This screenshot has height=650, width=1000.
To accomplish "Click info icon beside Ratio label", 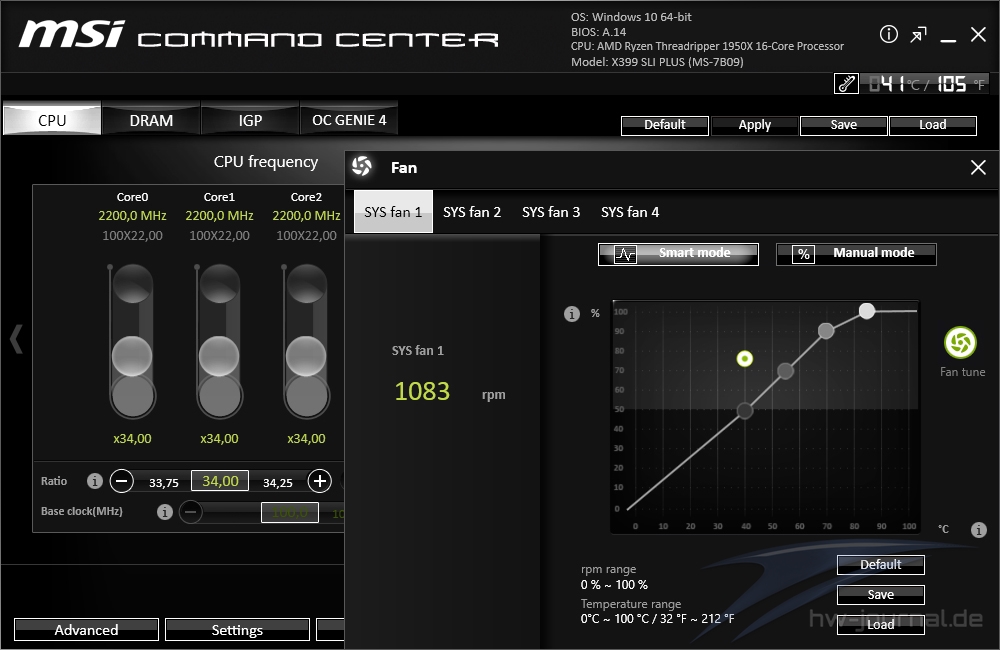I will tap(94, 481).
